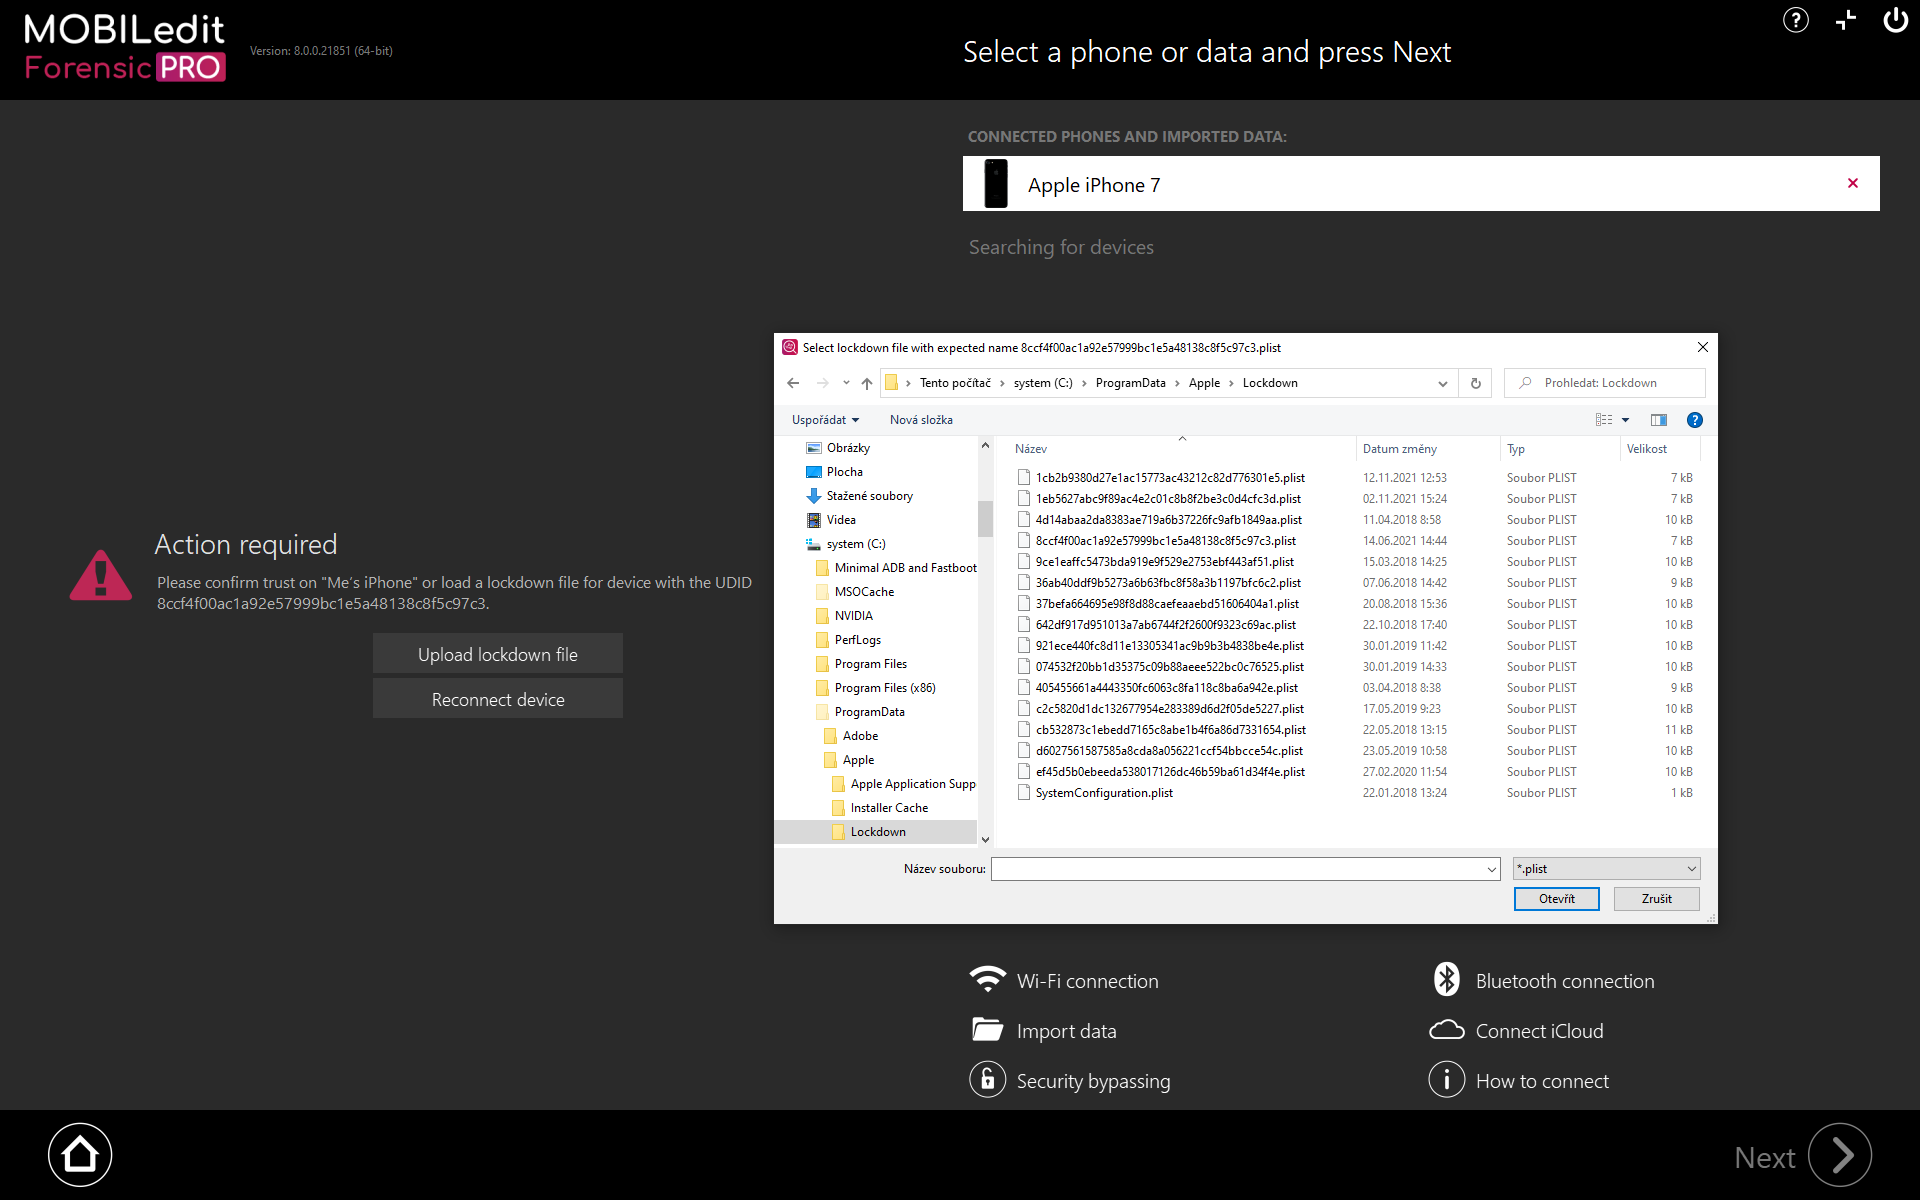Image resolution: width=1920 pixels, height=1200 pixels.
Task: Sort files by Datum změny column
Action: point(1400,449)
